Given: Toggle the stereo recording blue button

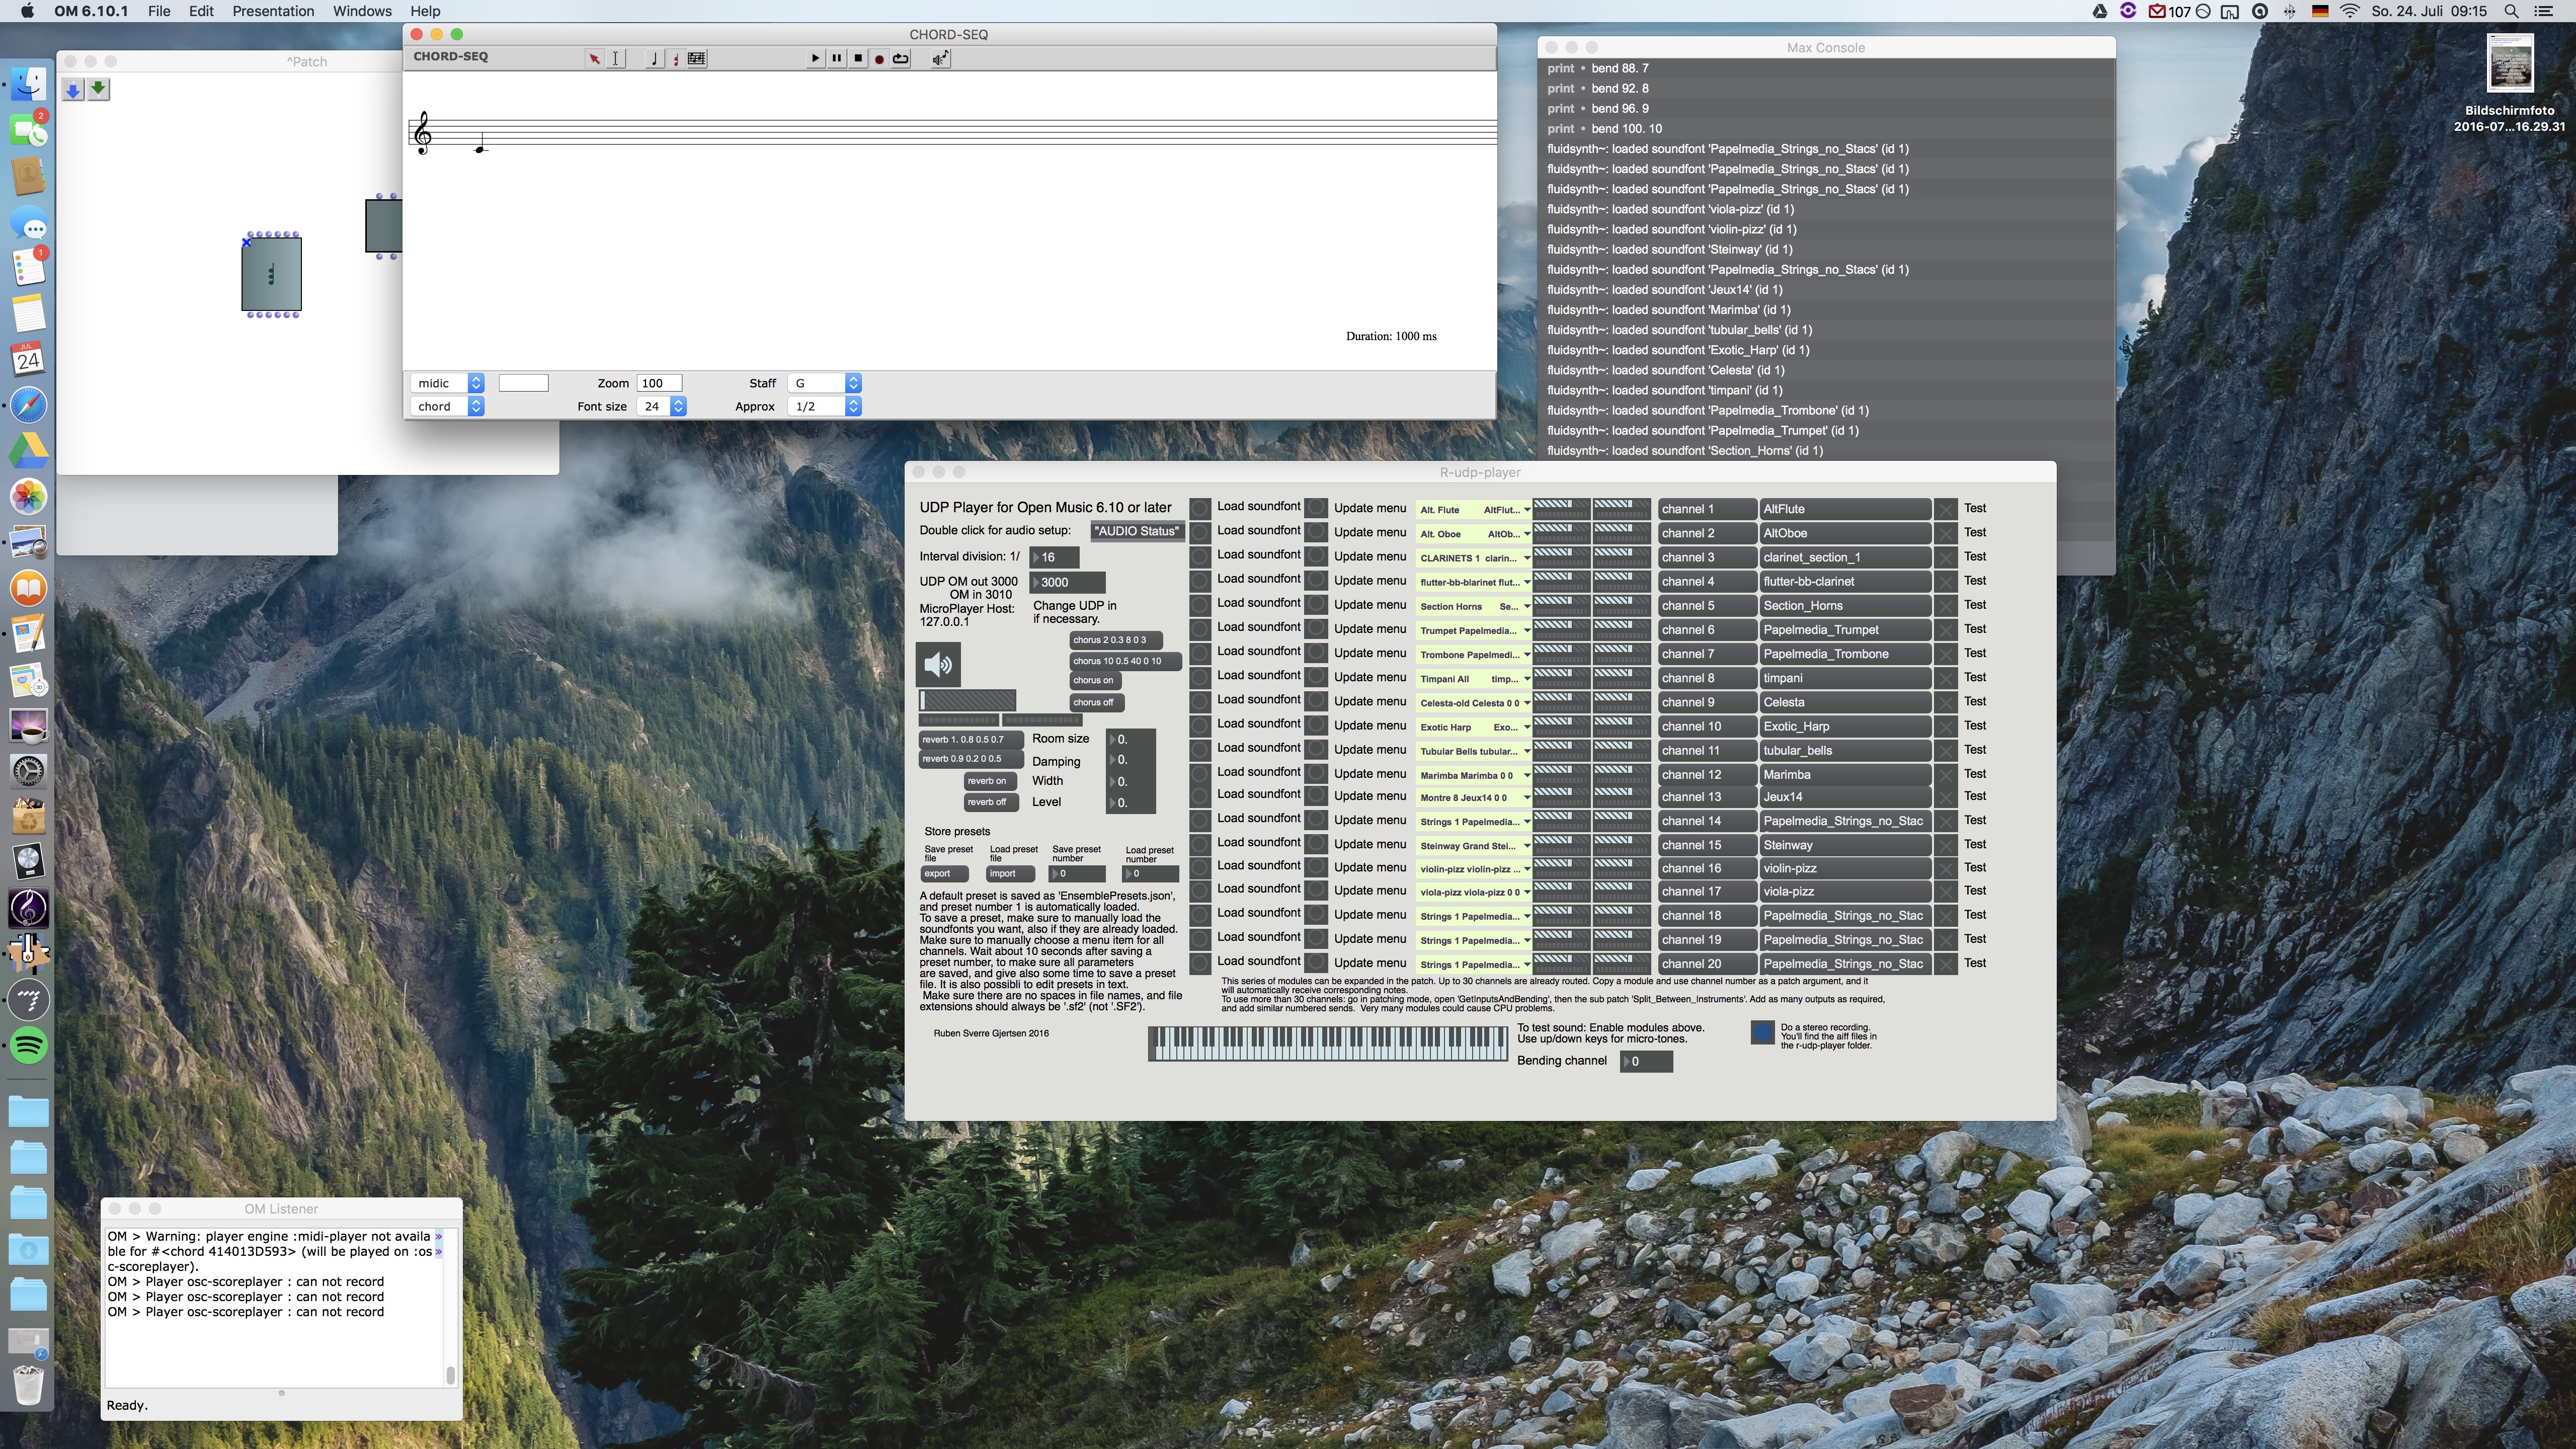Looking at the screenshot, I should point(1762,1032).
